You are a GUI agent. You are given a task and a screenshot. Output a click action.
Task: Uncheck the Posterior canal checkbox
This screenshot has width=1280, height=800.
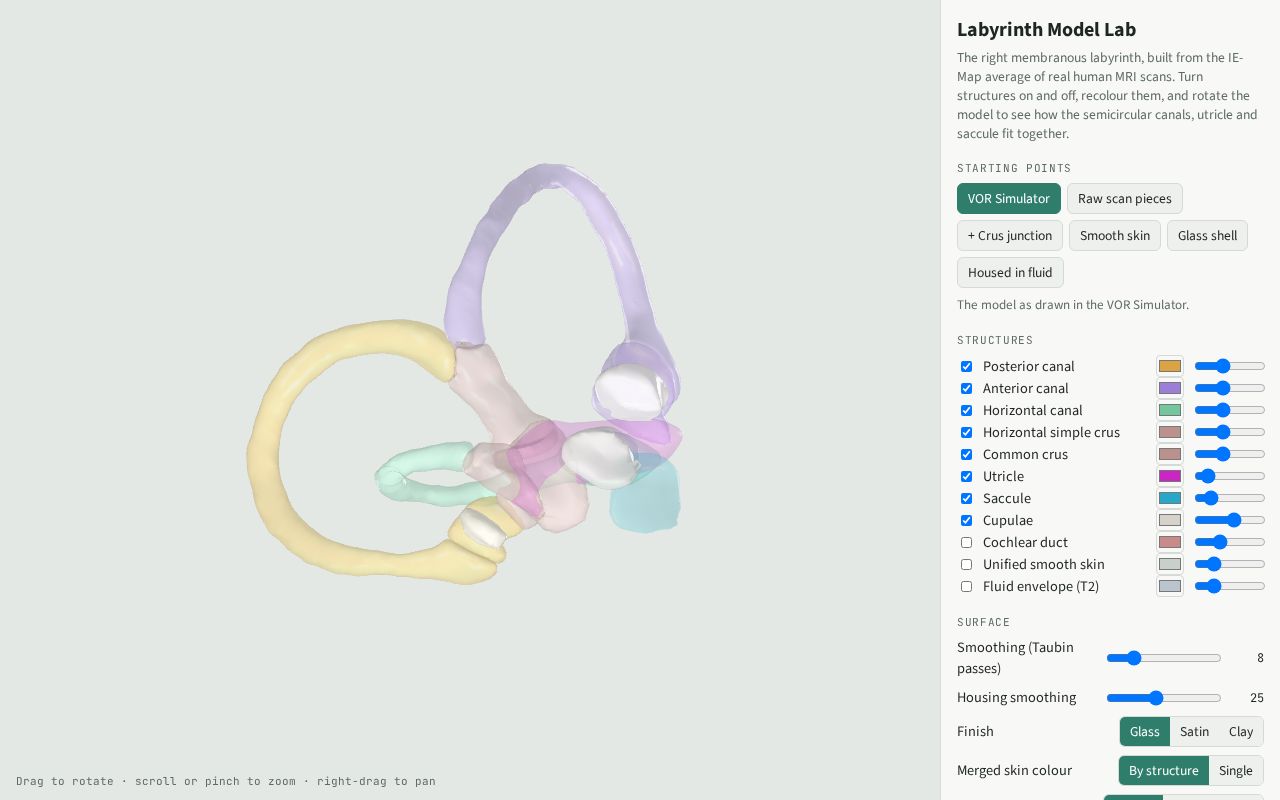(x=966, y=366)
